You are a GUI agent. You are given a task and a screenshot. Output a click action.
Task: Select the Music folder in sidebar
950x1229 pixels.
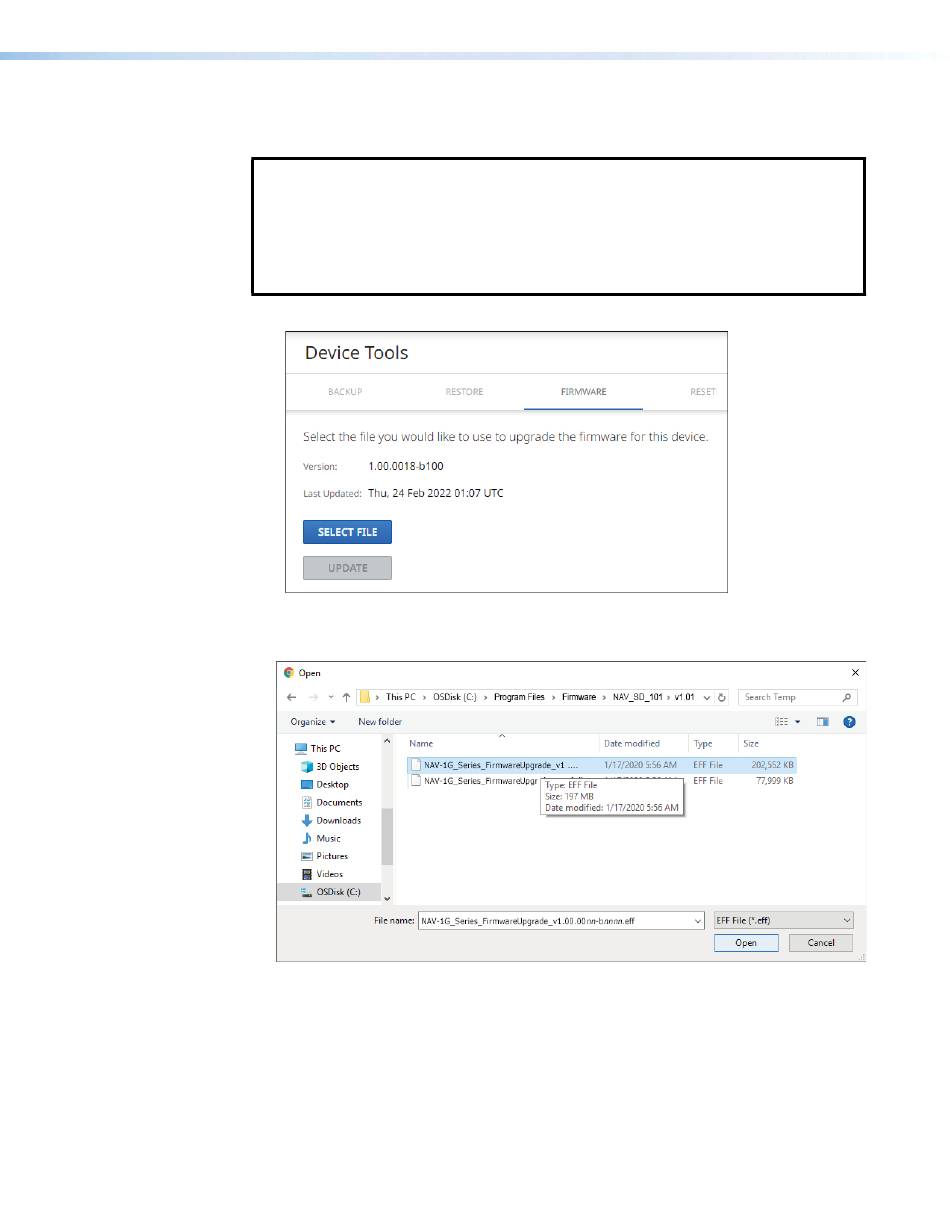328,838
